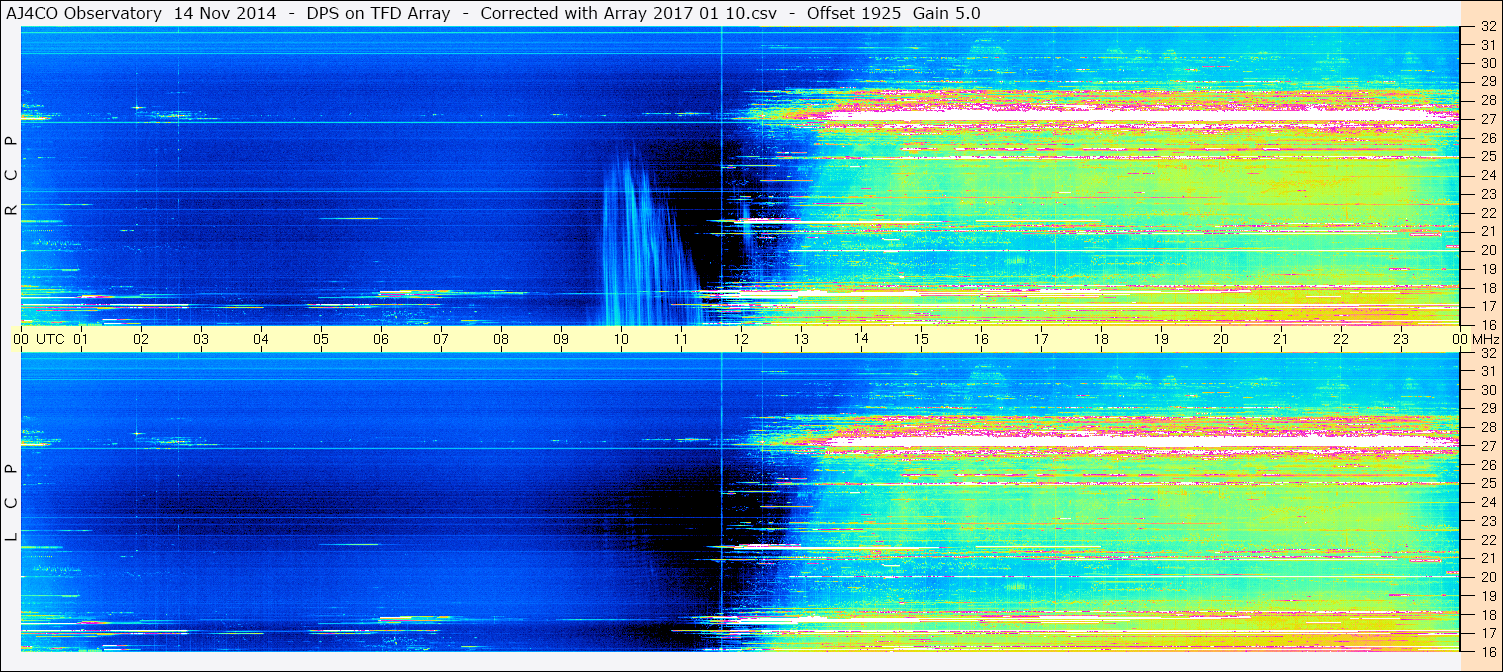
Task: Click the 20 MHz label of LCP panel
Action: [x=1487, y=577]
